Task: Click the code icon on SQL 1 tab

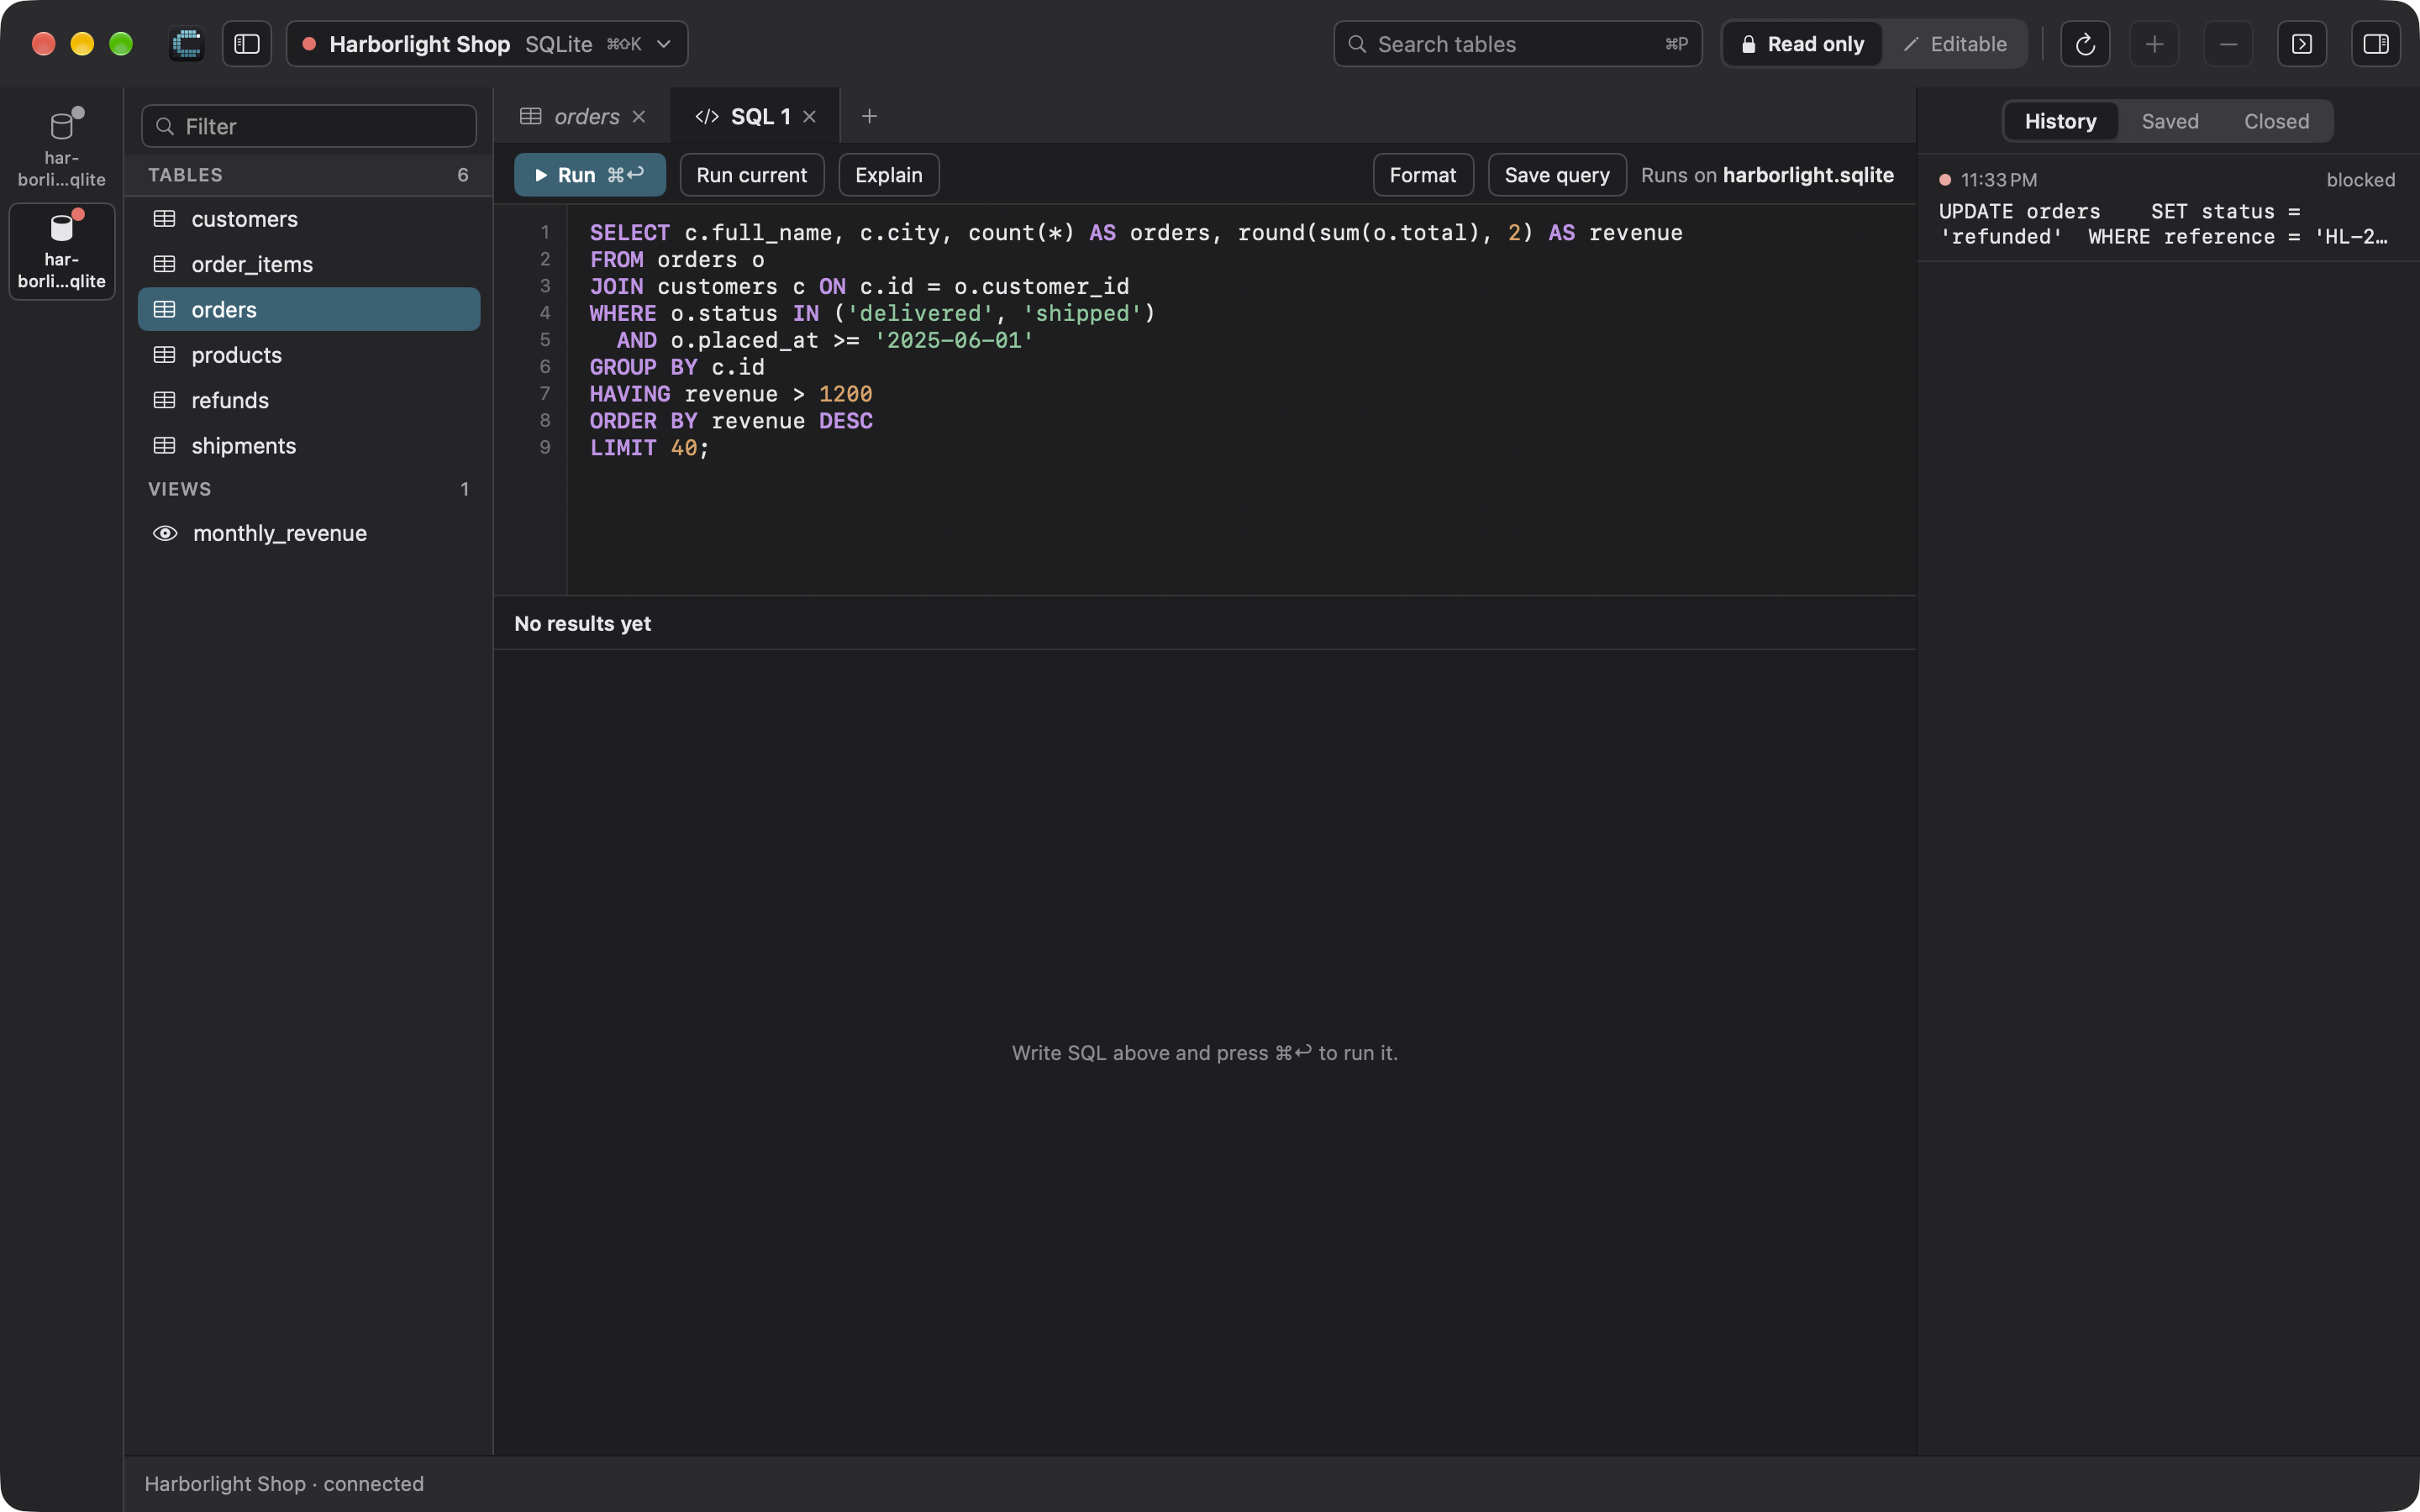Action: click(707, 116)
